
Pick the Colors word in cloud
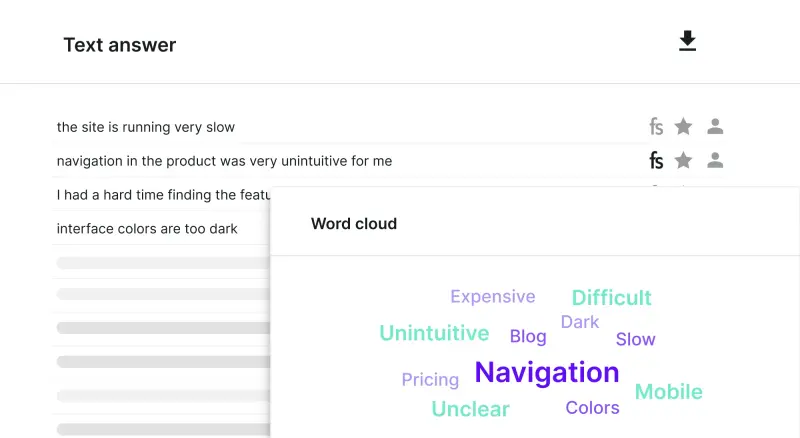coord(592,407)
